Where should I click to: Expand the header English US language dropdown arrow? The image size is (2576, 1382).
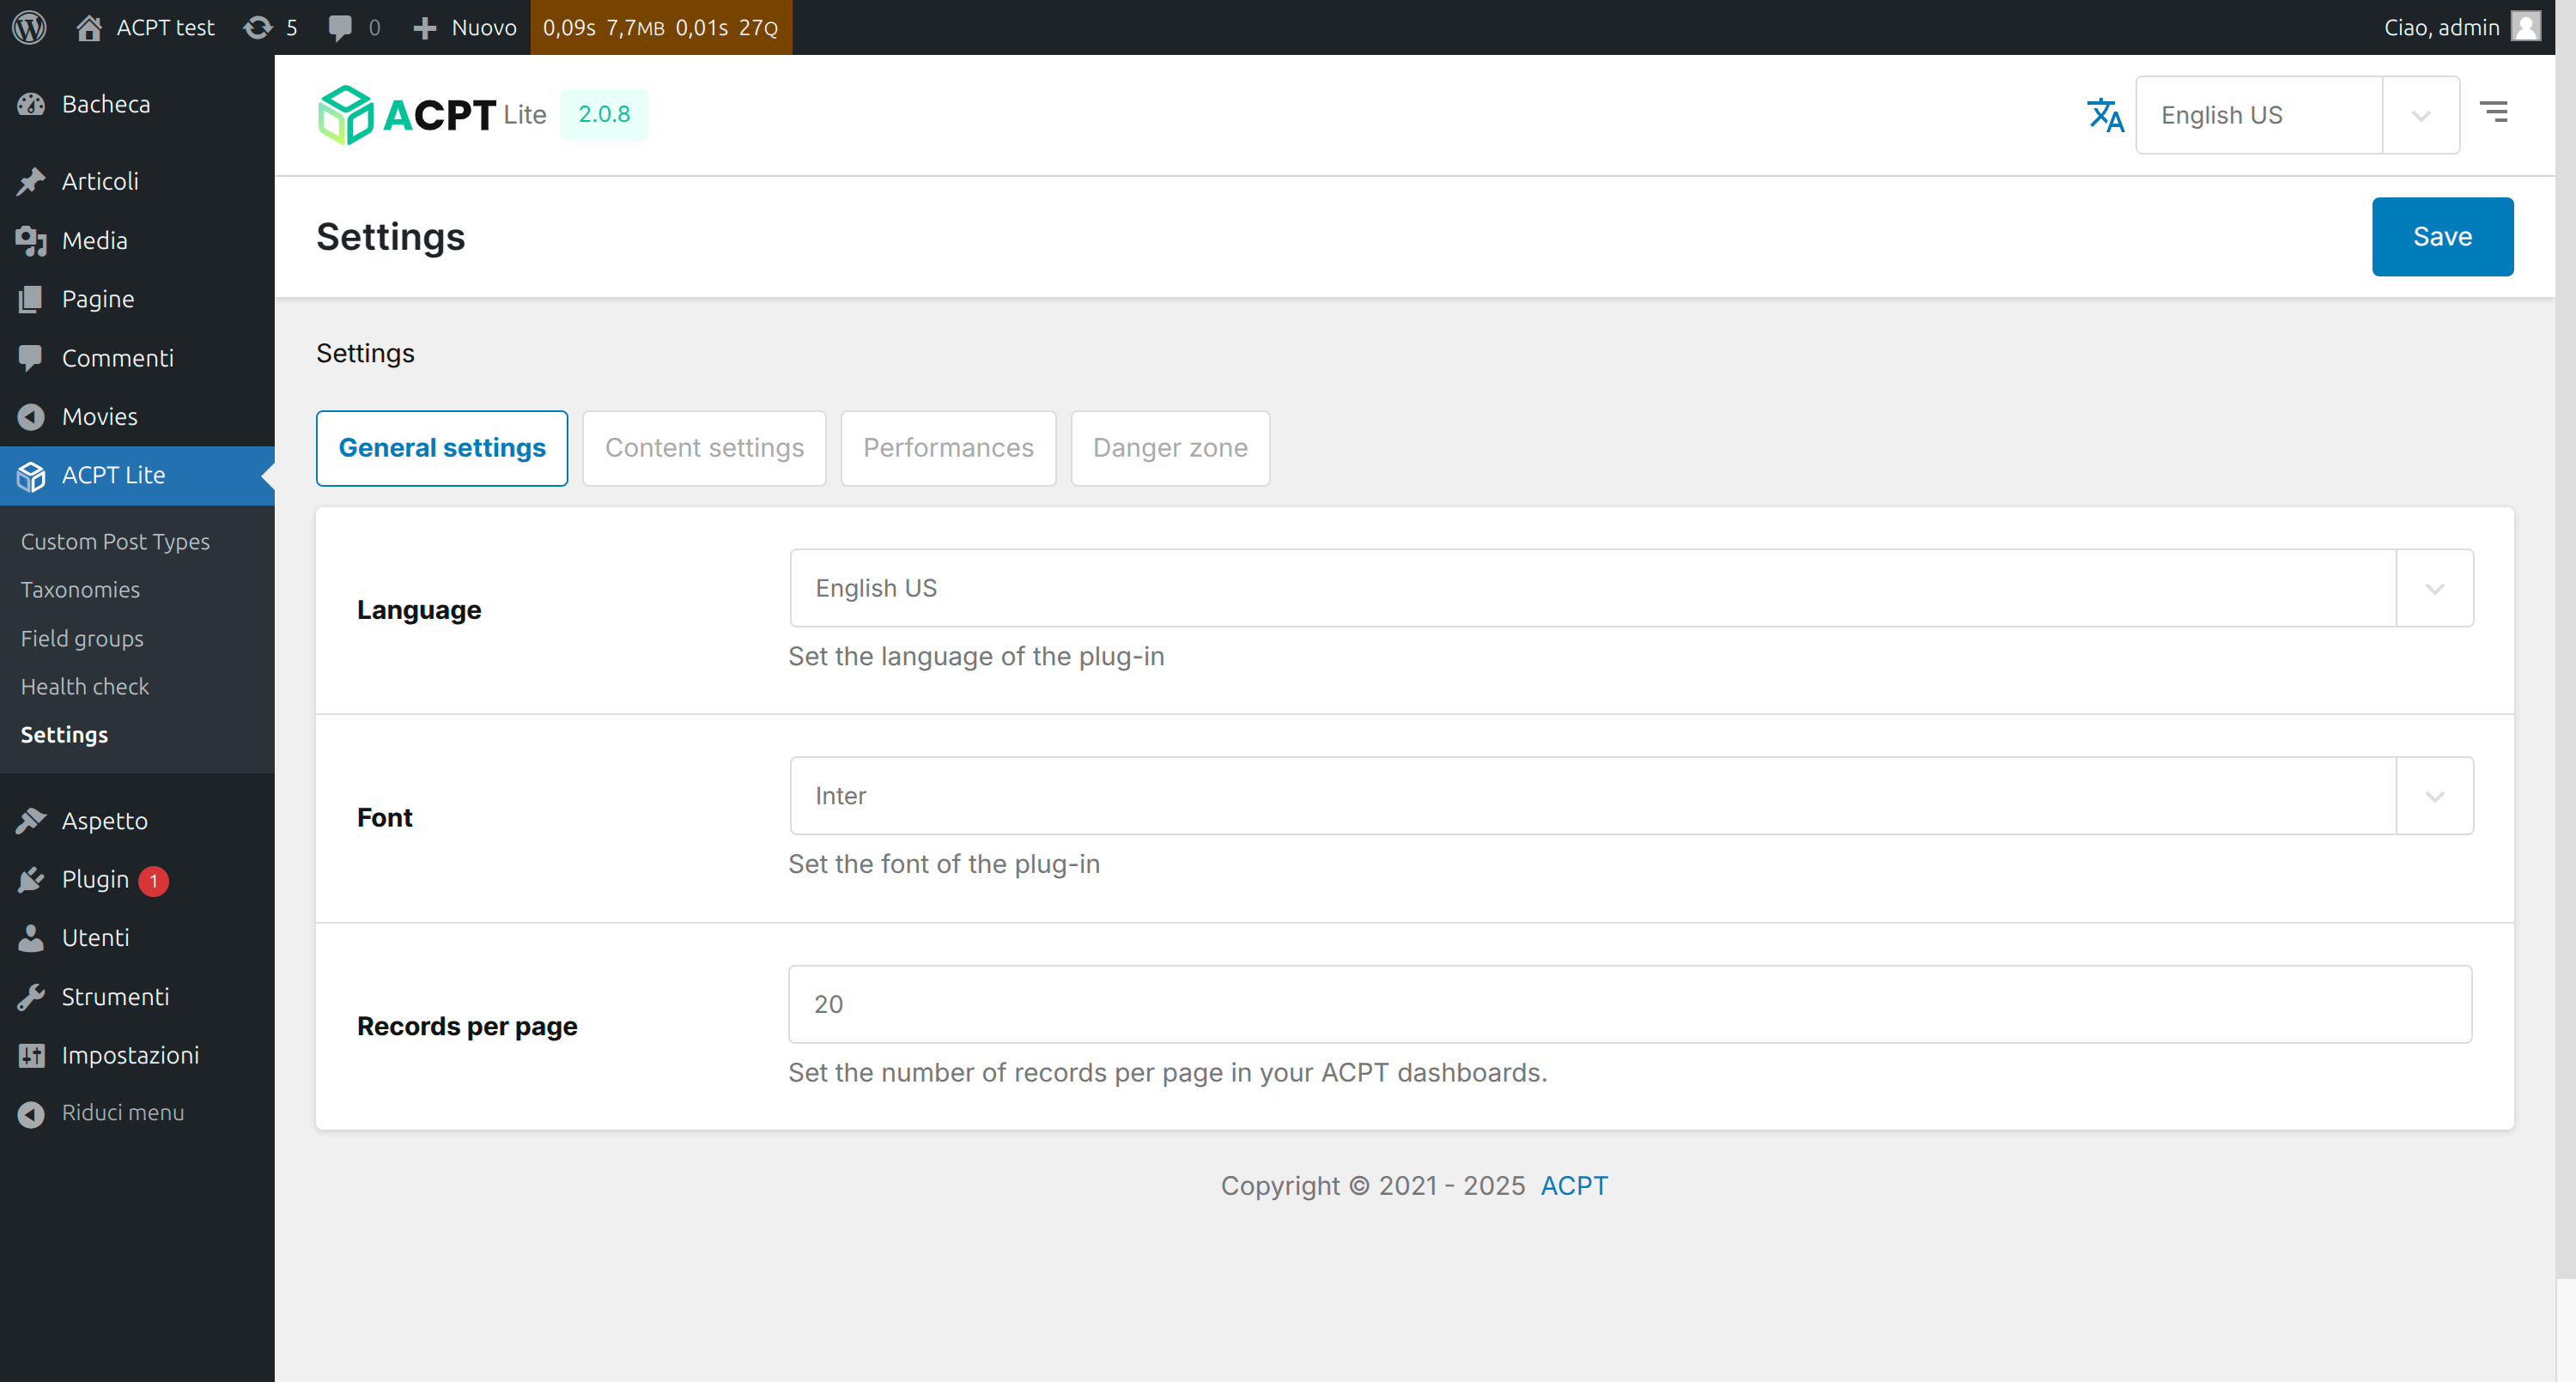[2421, 115]
